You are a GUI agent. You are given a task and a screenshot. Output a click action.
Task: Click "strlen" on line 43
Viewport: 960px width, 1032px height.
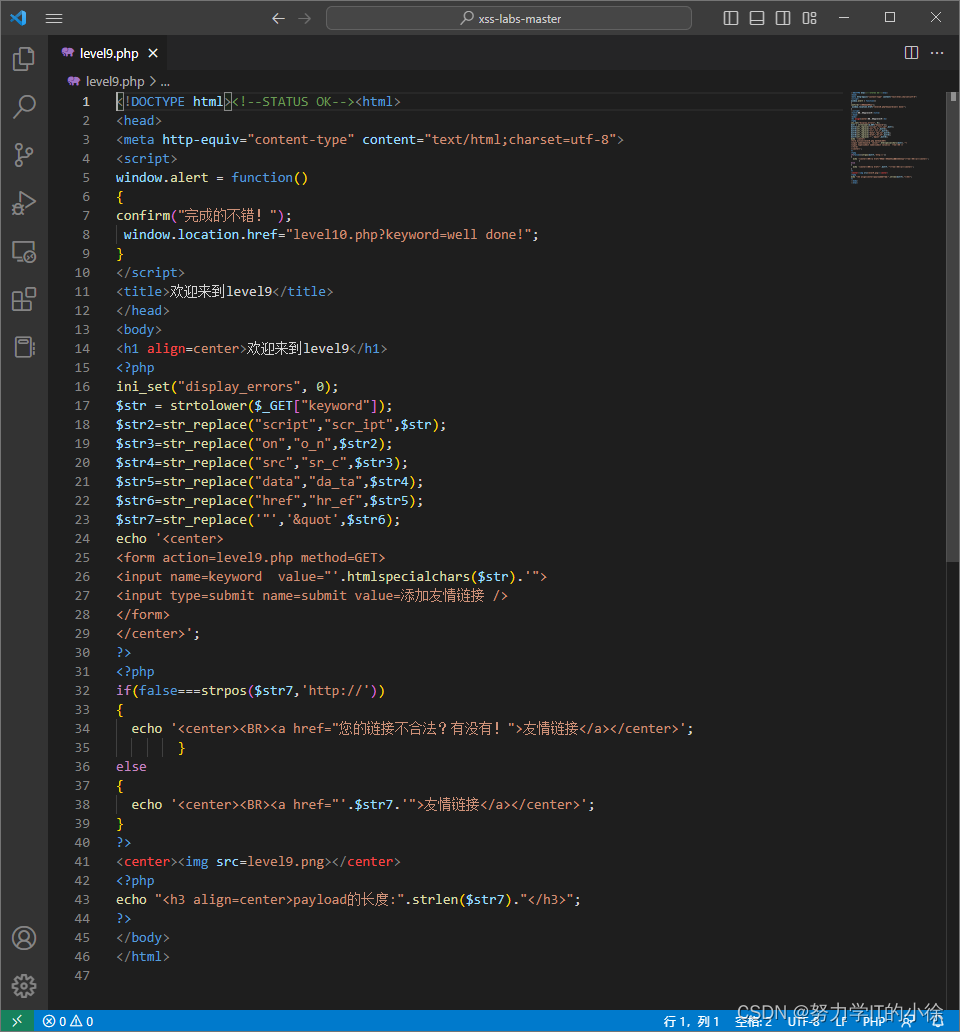[435, 900]
